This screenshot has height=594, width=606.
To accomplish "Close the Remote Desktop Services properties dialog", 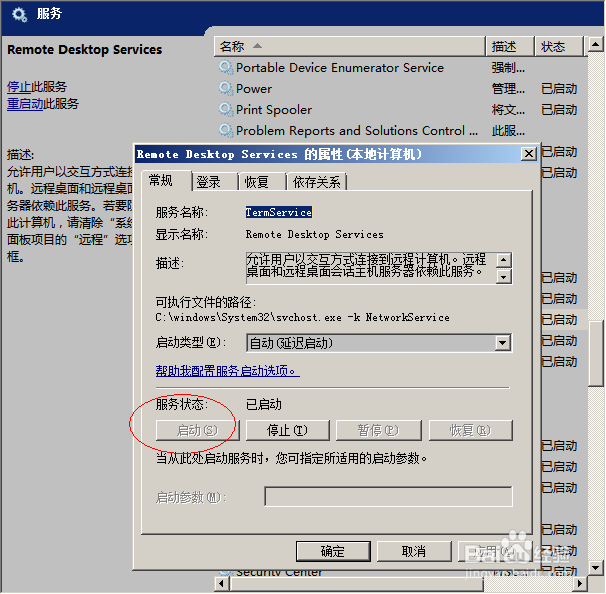I will (x=528, y=154).
